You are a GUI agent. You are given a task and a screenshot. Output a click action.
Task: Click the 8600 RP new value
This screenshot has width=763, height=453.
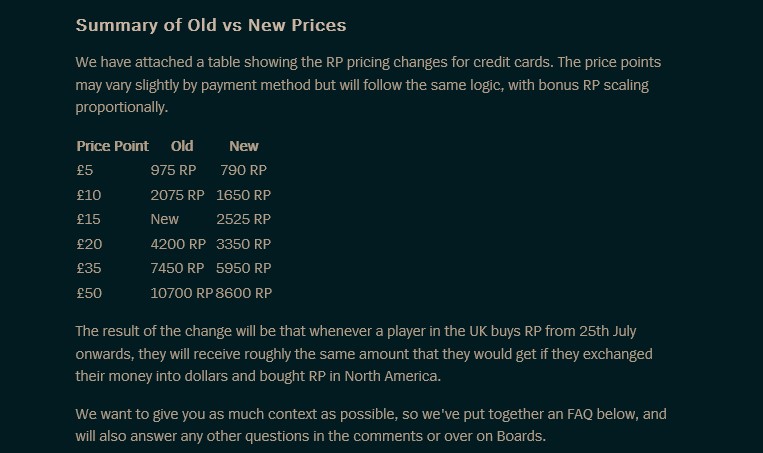click(244, 293)
